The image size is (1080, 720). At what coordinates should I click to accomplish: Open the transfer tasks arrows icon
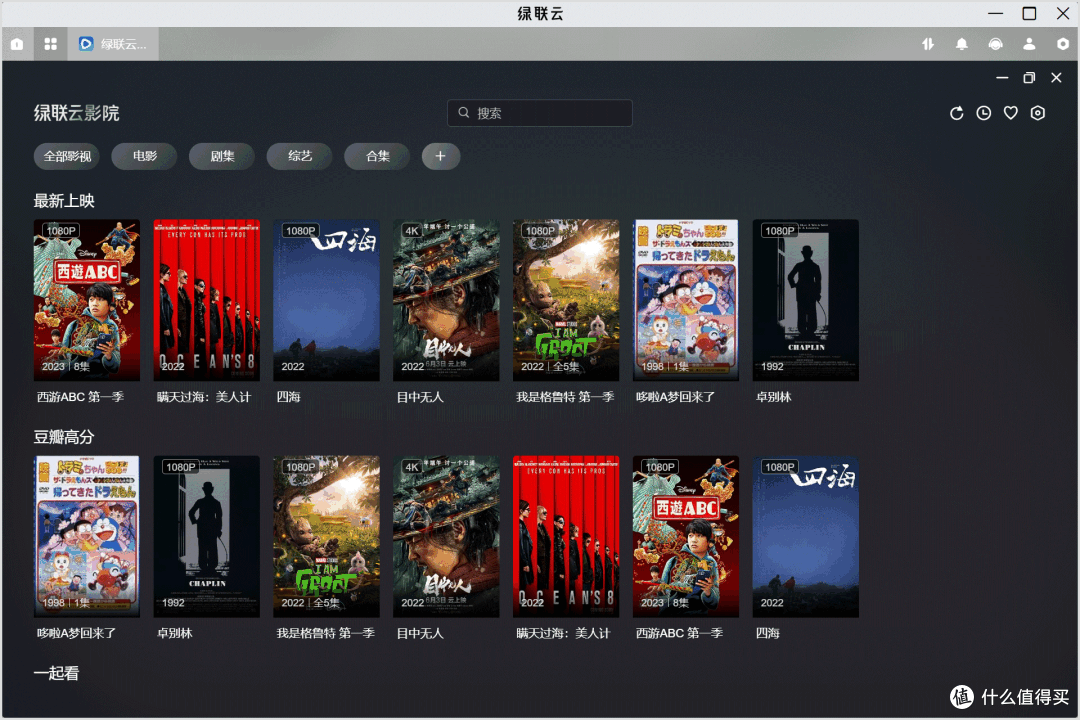[928, 44]
